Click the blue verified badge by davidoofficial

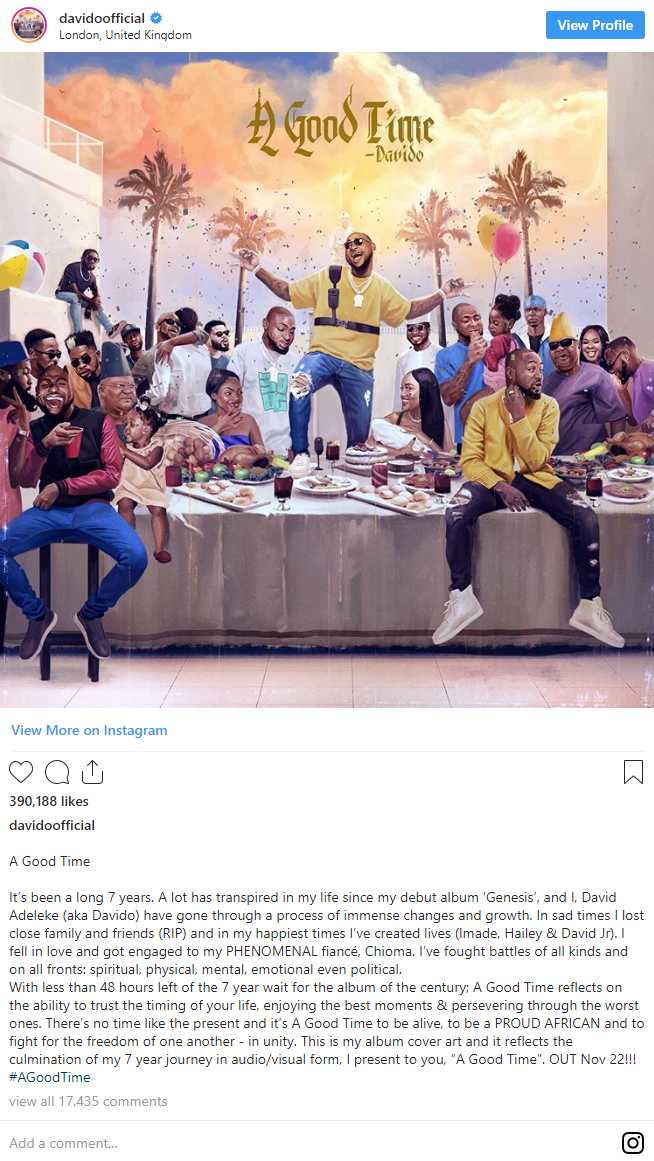click(x=156, y=19)
